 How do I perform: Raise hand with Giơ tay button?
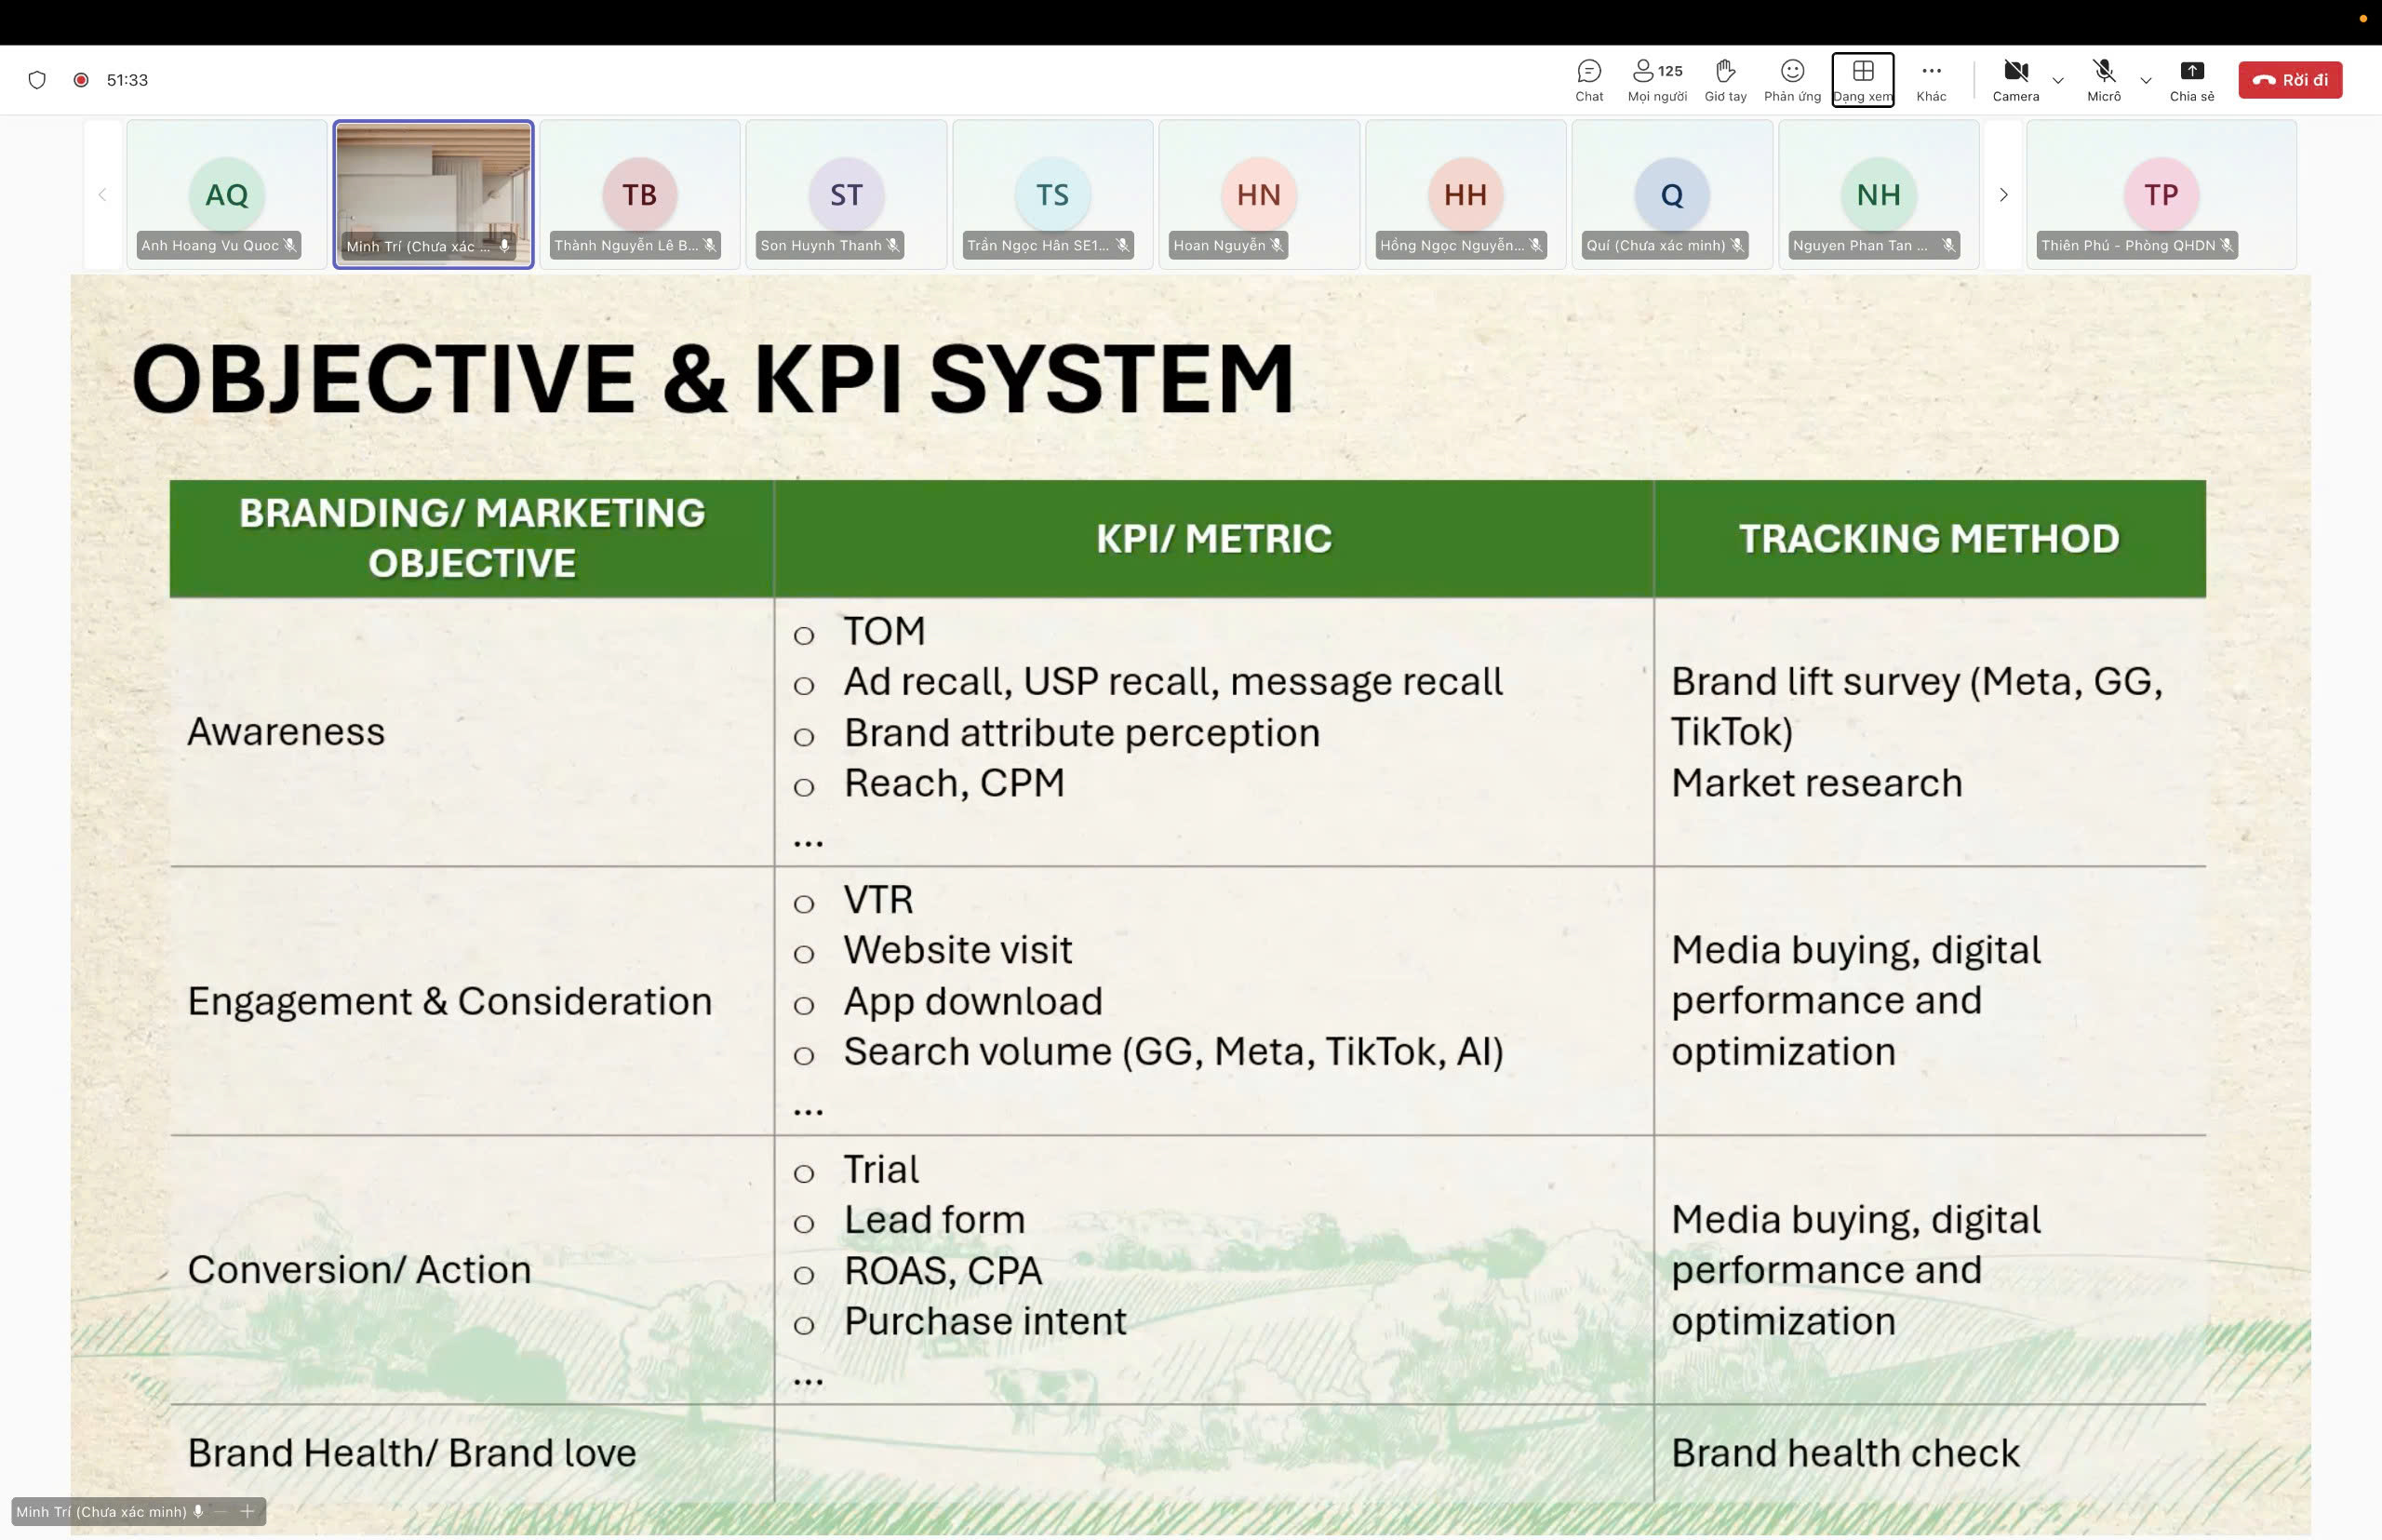tap(1725, 79)
